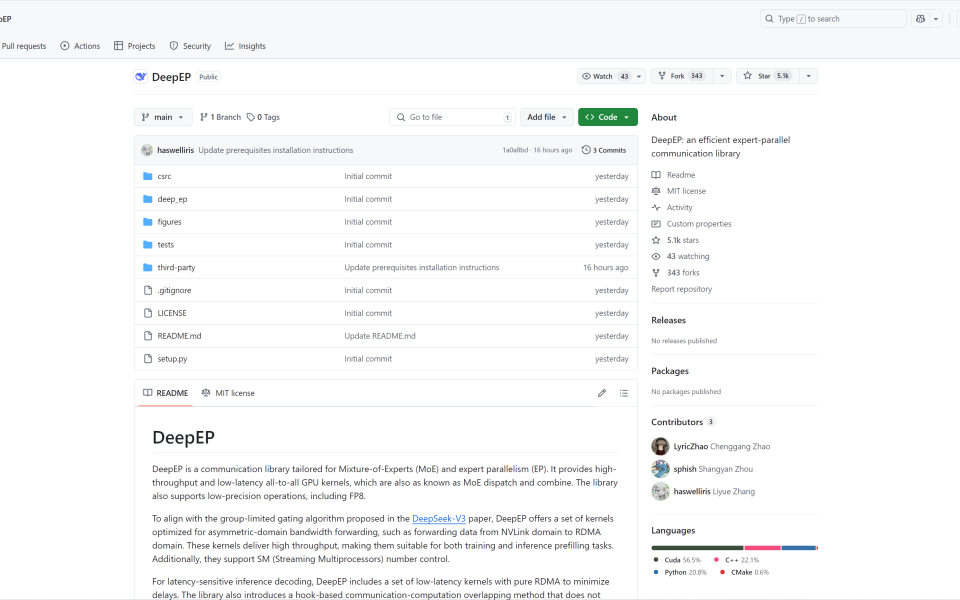Image resolution: width=960 pixels, height=600 pixels.
Task: View the 3 Commits history
Action: coord(604,150)
